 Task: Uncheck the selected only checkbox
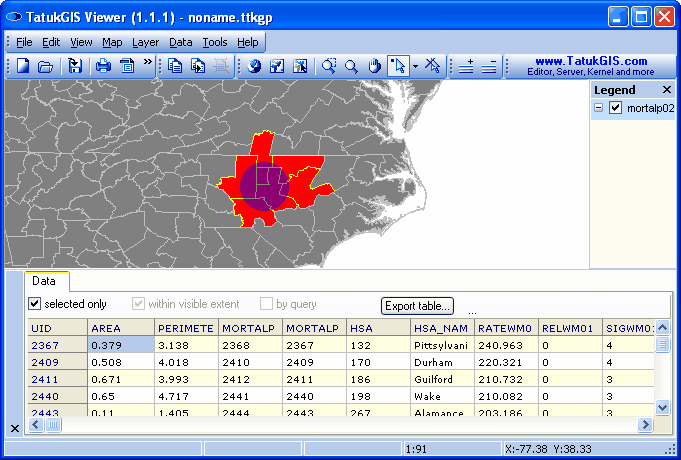[x=34, y=304]
